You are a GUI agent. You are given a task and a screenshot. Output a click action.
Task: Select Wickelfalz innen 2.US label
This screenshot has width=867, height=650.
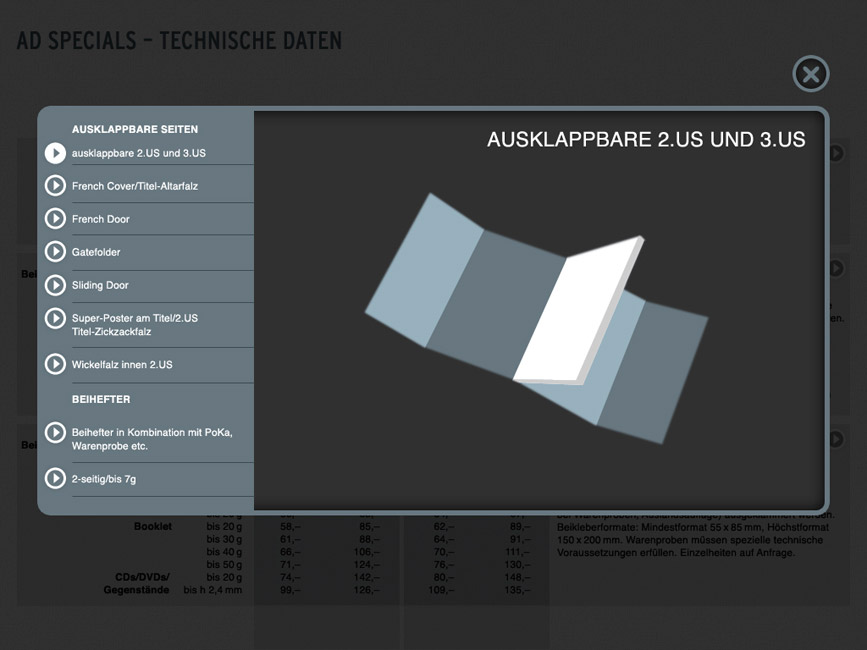click(122, 365)
